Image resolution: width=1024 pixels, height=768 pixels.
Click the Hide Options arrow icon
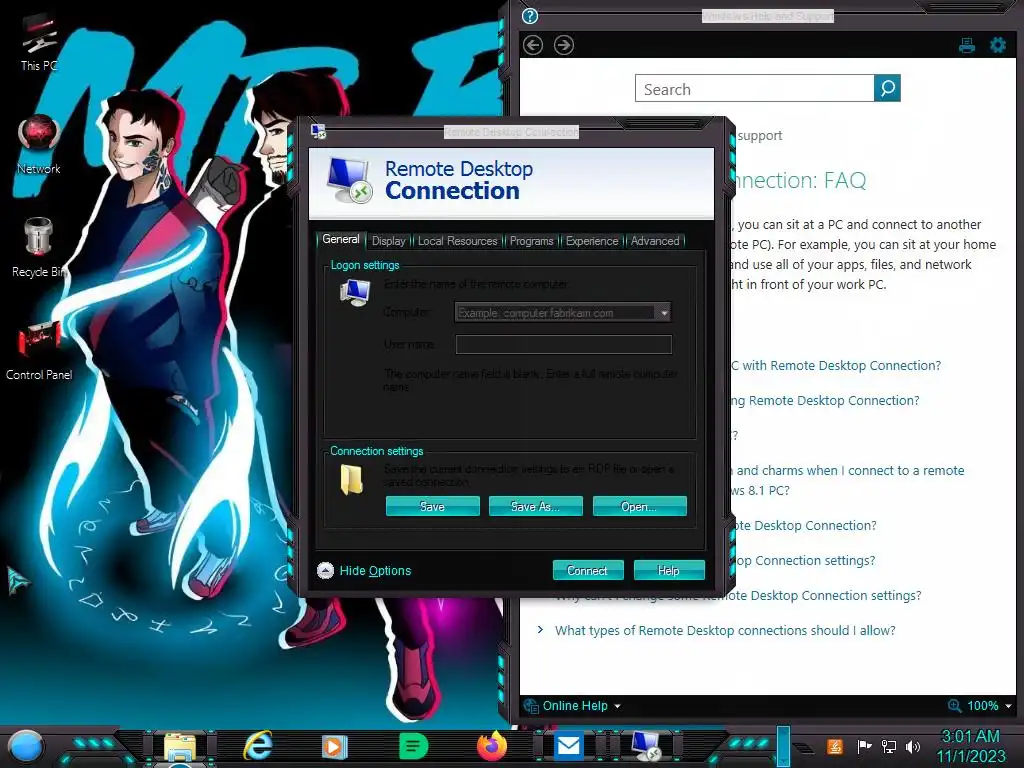pyautogui.click(x=325, y=571)
